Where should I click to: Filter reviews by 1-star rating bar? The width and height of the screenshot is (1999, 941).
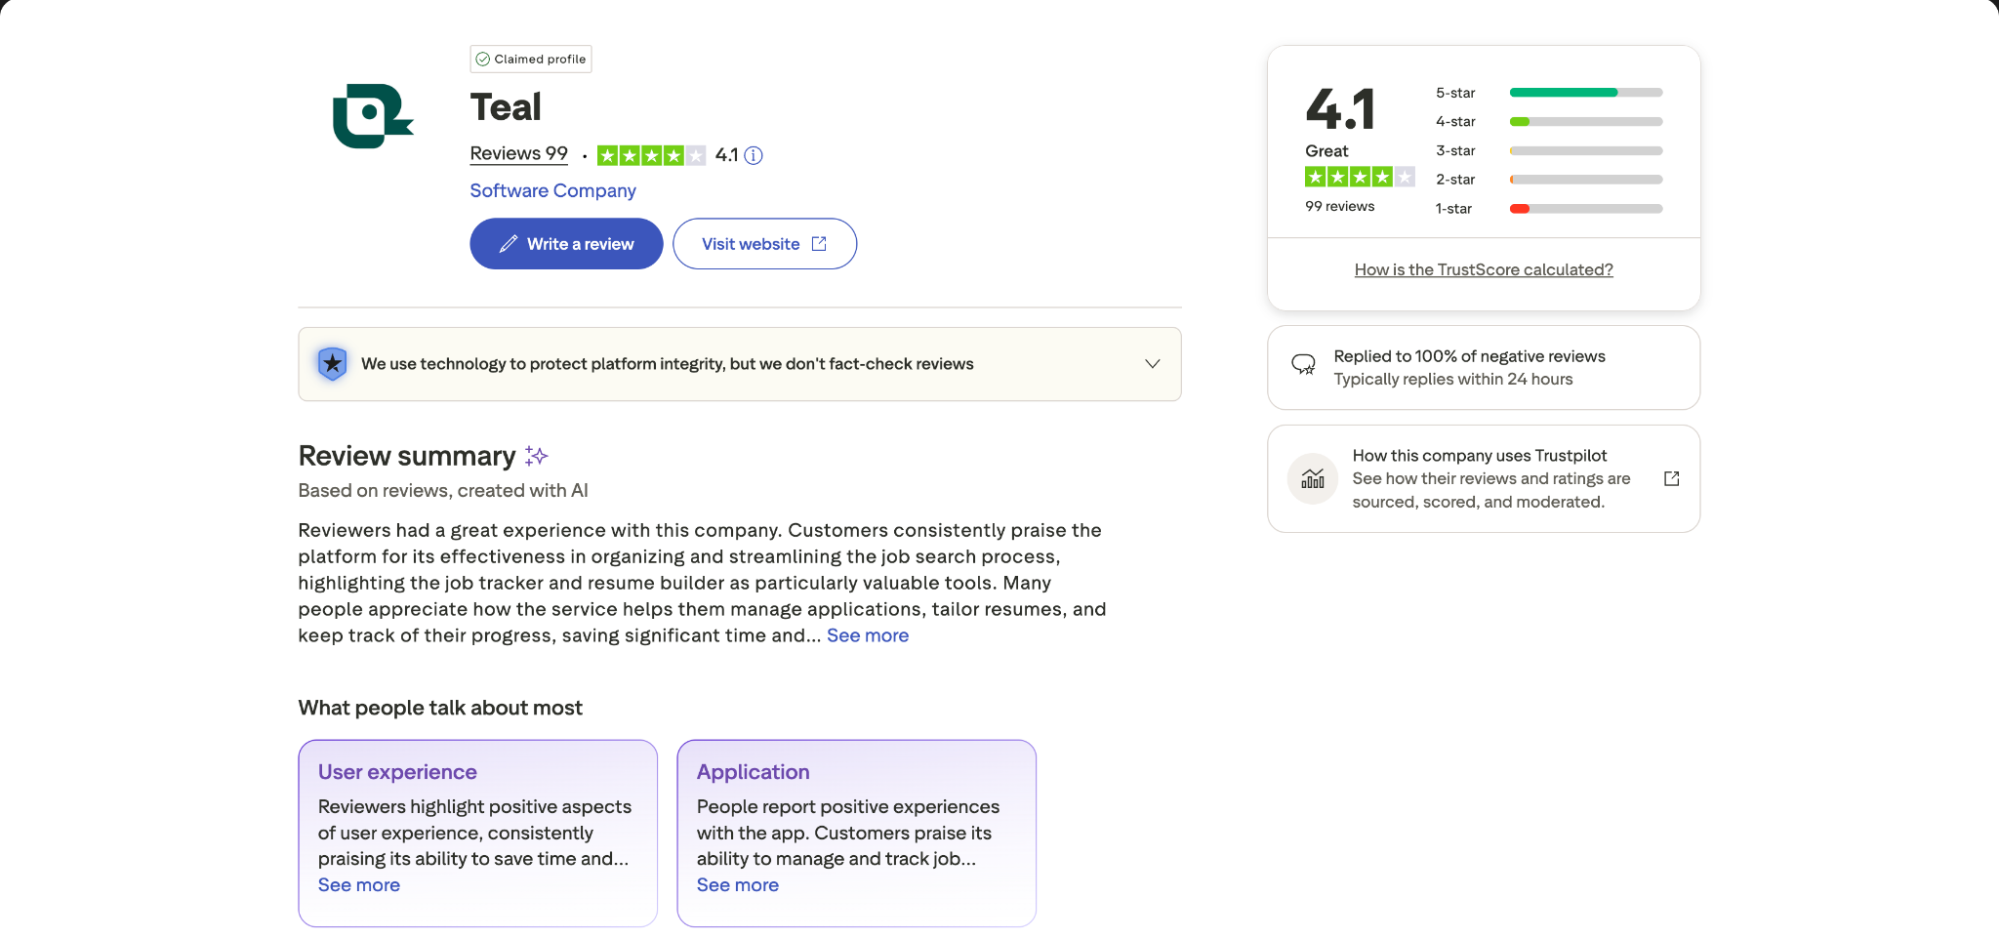(x=1585, y=209)
